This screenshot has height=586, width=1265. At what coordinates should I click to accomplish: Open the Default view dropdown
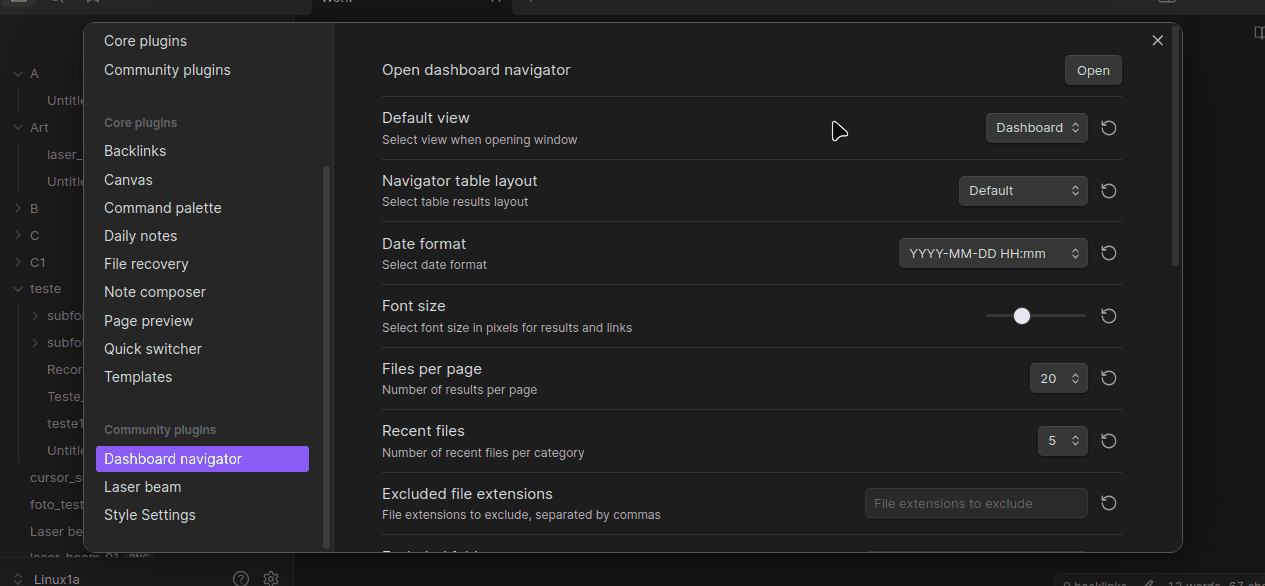pos(1036,127)
